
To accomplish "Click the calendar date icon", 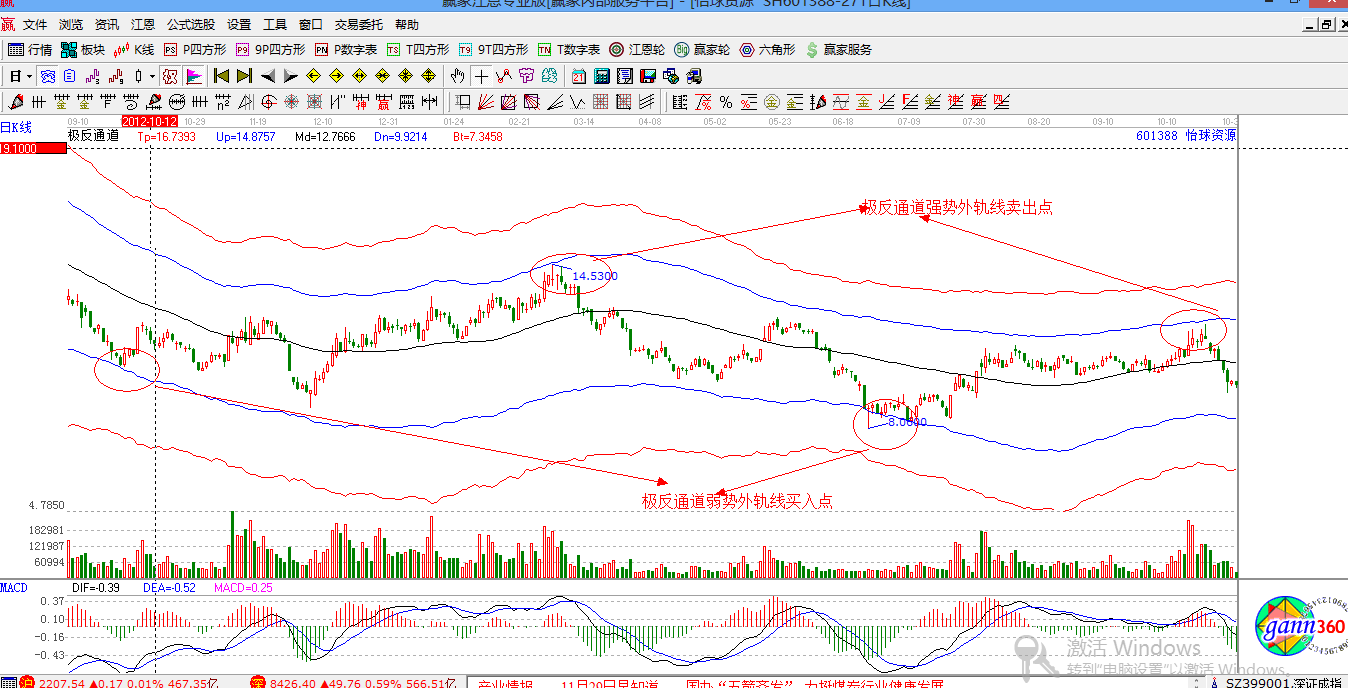I will (579, 76).
